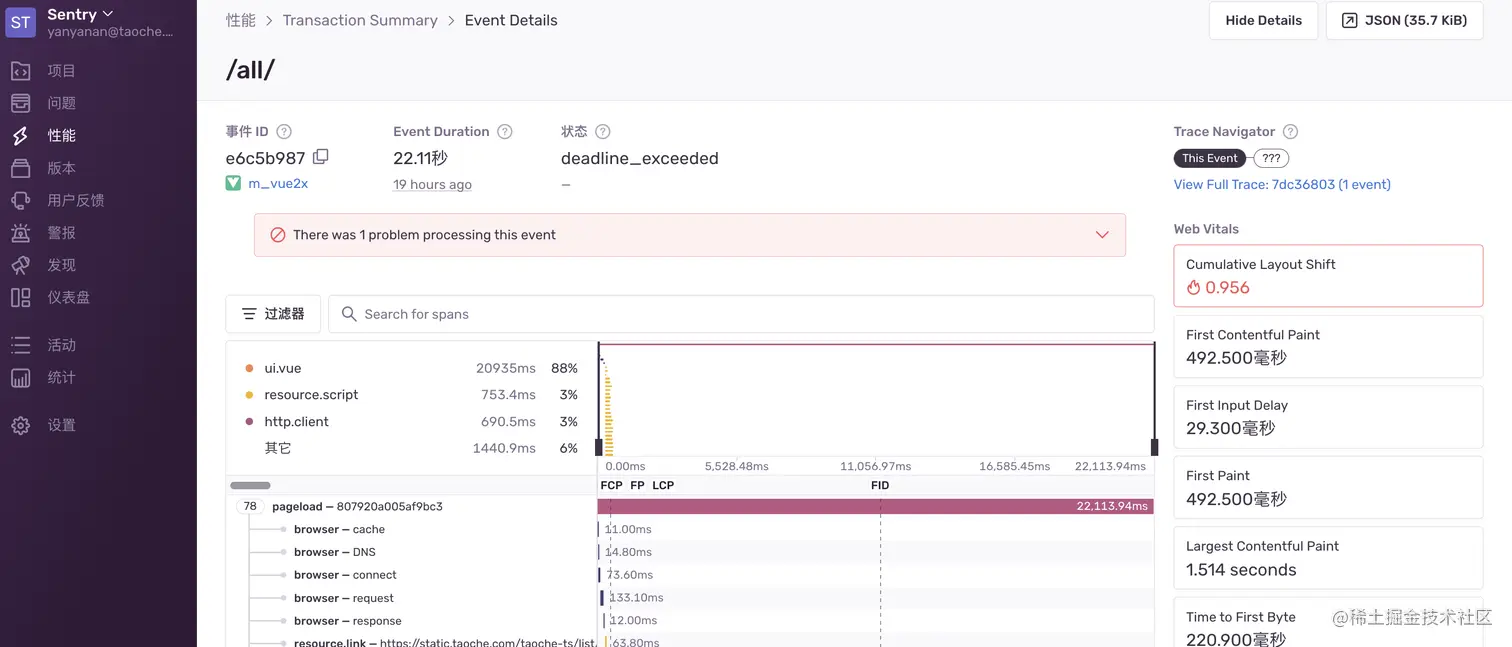1512x647 pixels.
Task: Open the JSON (35.7 KiB) button
Action: pos(1404,20)
